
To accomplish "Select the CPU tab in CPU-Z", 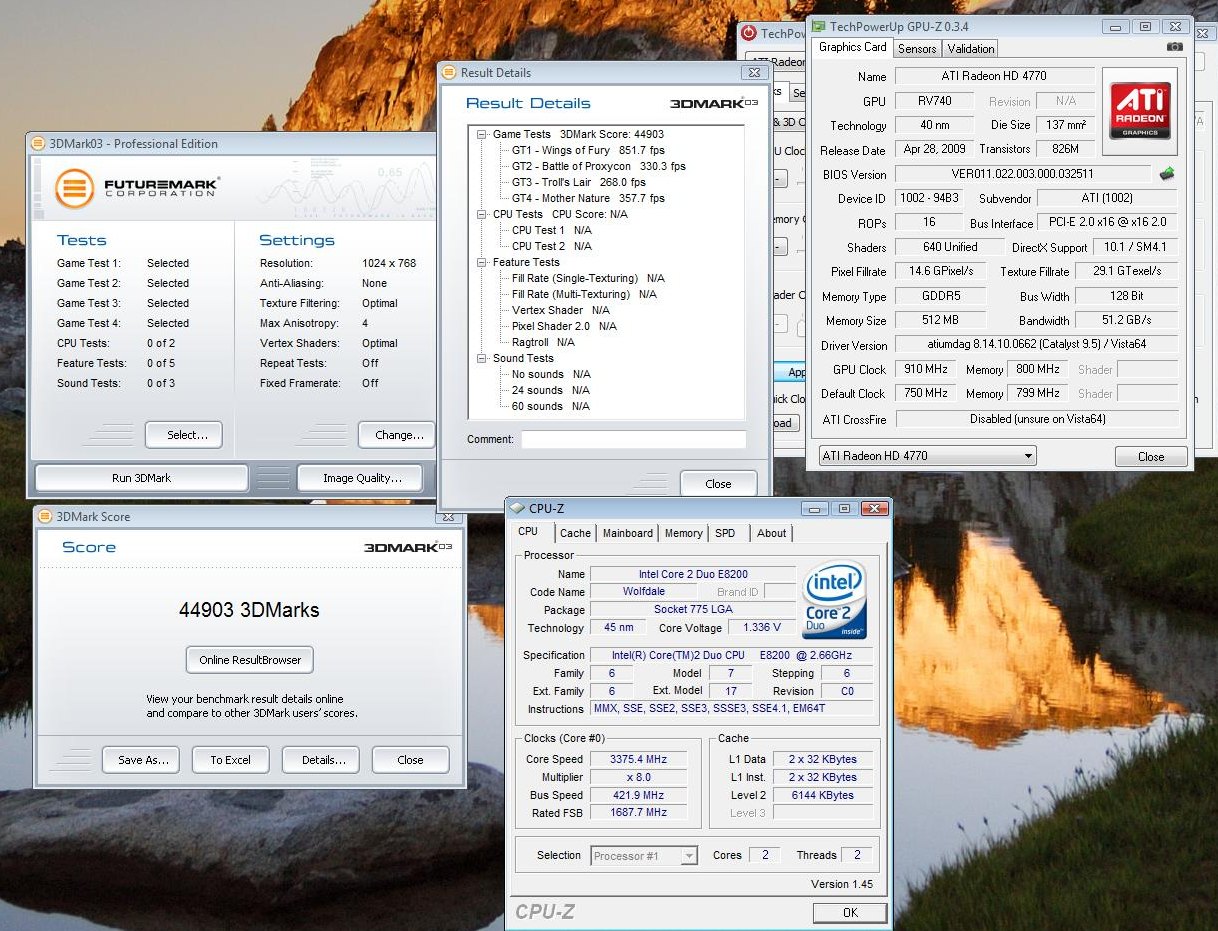I will [x=528, y=532].
